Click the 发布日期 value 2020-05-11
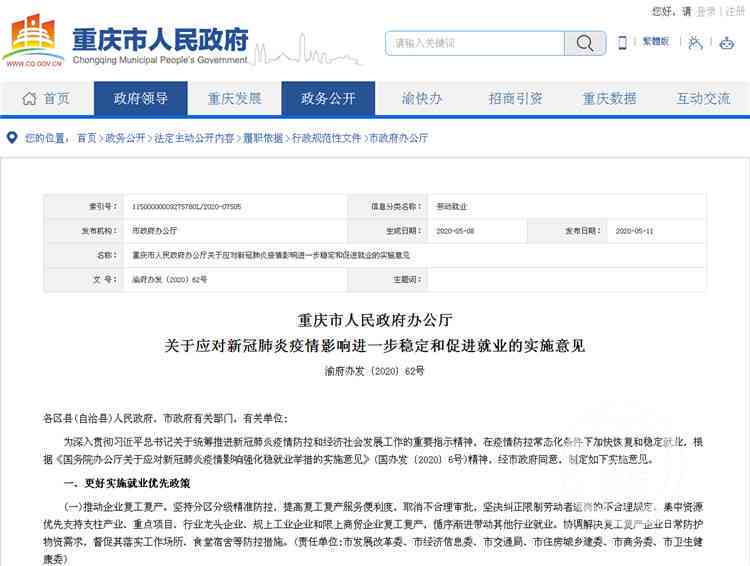The width and height of the screenshot is (750, 566). coord(634,231)
